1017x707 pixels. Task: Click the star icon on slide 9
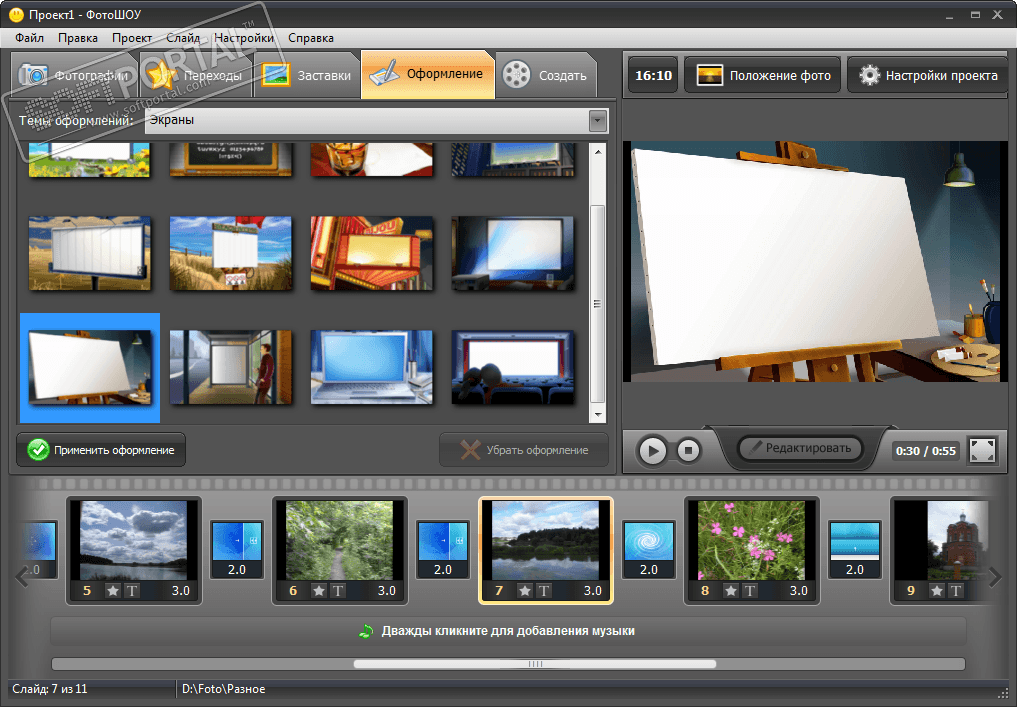[x=937, y=590]
